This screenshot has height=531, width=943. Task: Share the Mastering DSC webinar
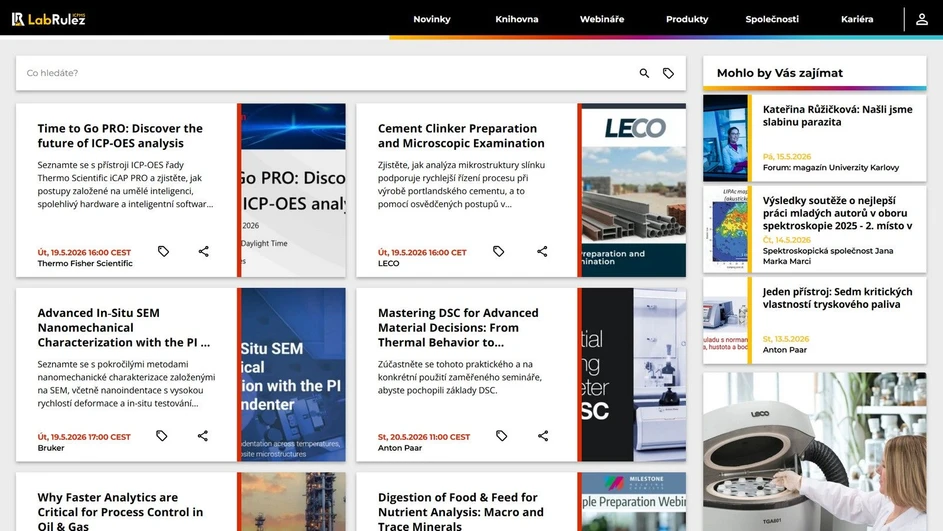(543, 436)
